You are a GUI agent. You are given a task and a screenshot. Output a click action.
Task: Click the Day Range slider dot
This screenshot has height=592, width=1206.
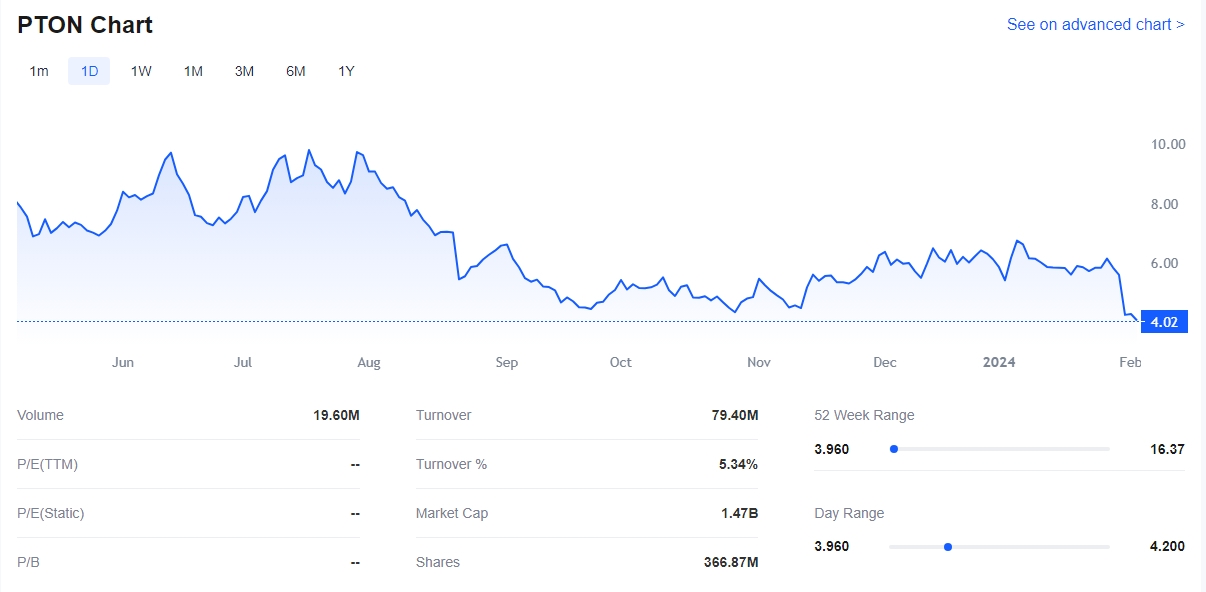(948, 547)
